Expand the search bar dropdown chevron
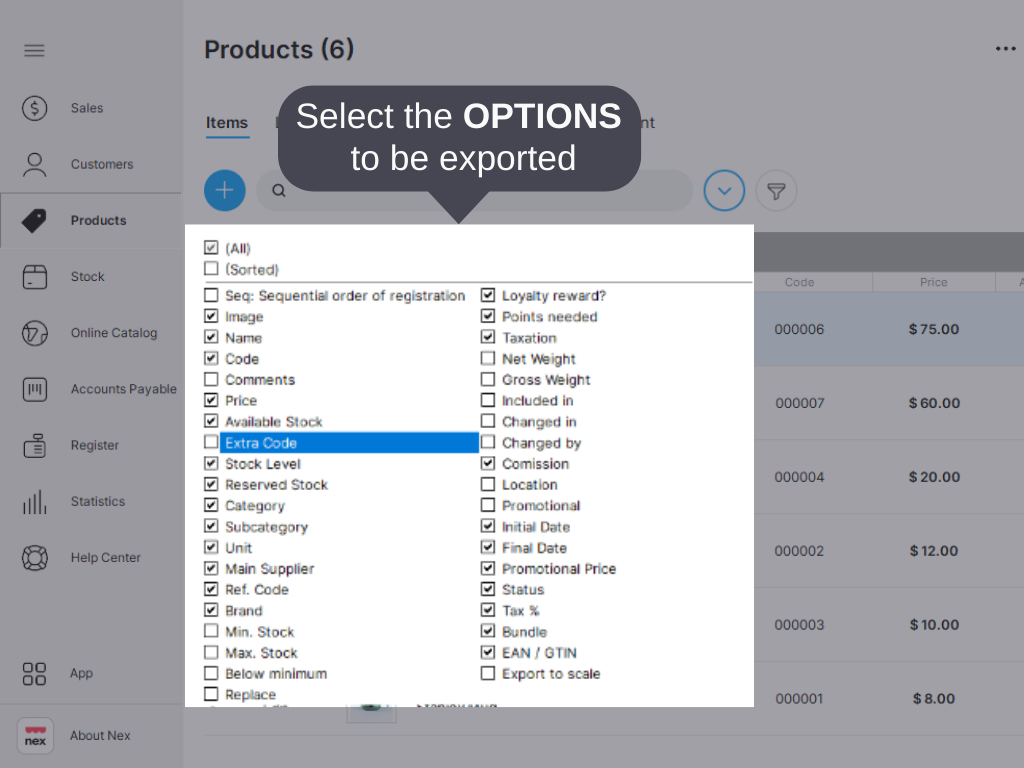Viewport: 1024px width, 768px height. [x=724, y=190]
